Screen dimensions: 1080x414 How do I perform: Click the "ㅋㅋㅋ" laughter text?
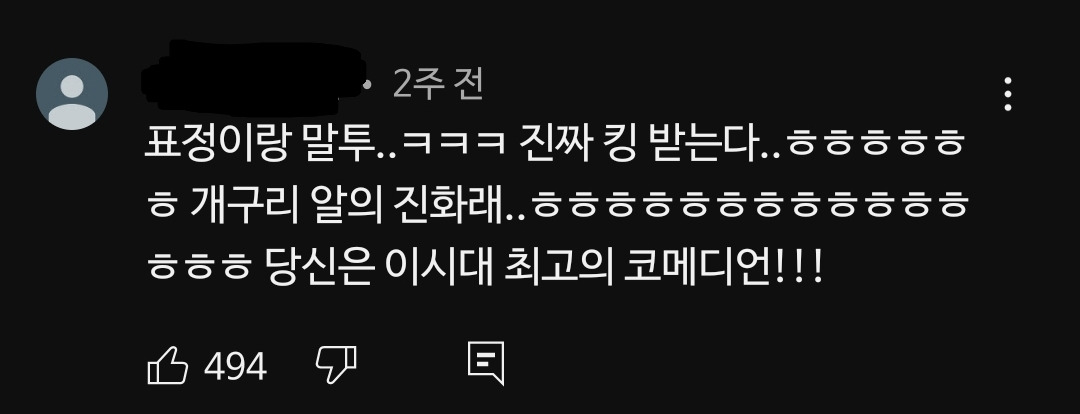[x=453, y=148]
